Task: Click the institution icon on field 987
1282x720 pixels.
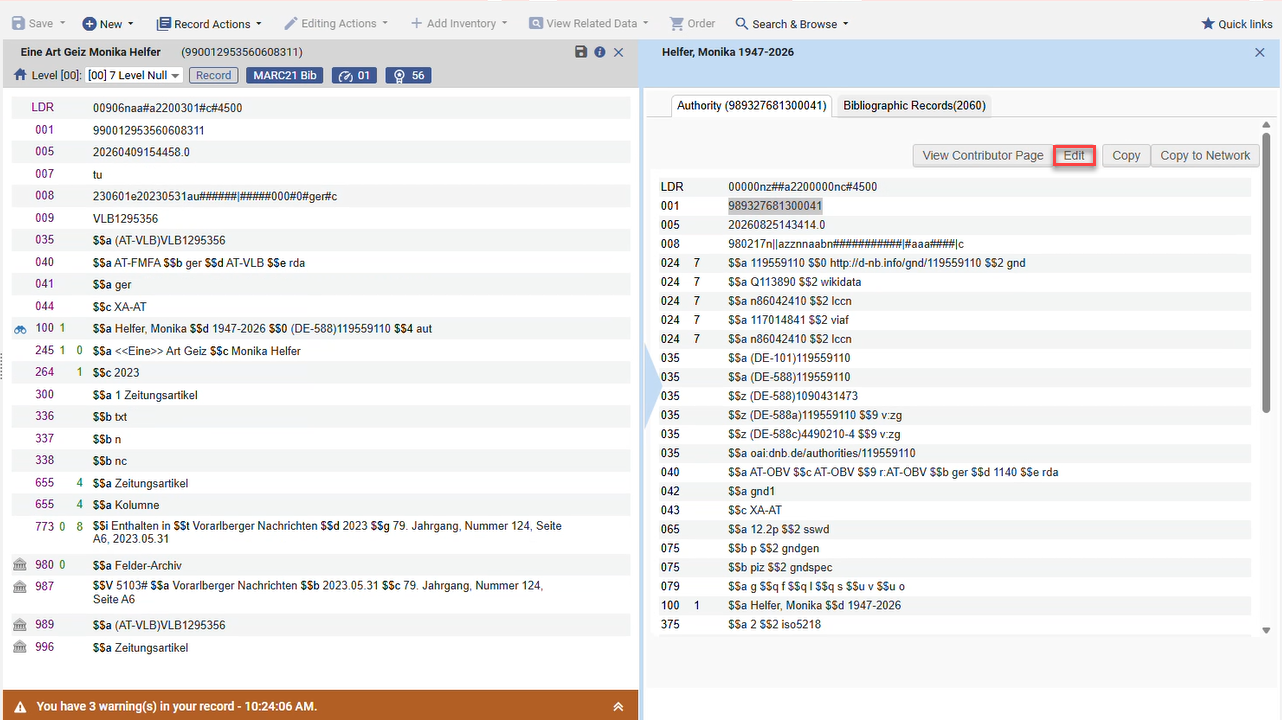Action: pyautogui.click(x=20, y=587)
